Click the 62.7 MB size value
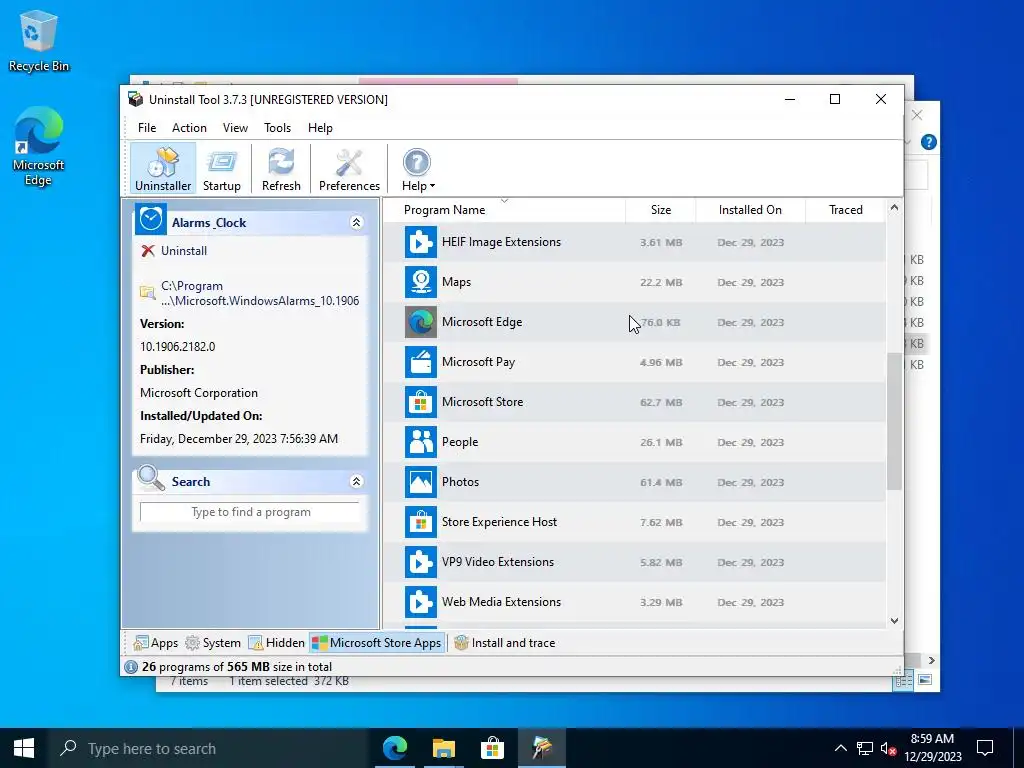This screenshot has height=768, width=1024. click(661, 402)
